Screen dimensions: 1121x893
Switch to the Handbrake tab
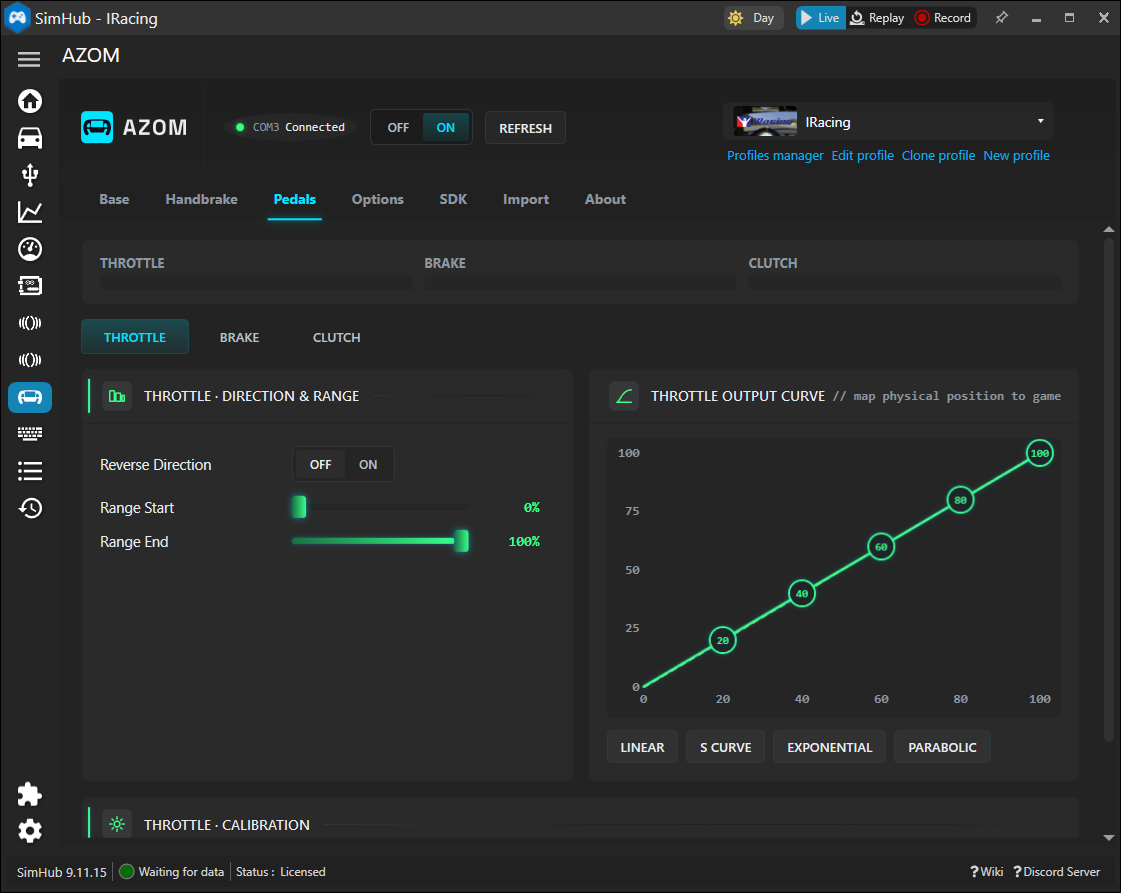tap(202, 199)
